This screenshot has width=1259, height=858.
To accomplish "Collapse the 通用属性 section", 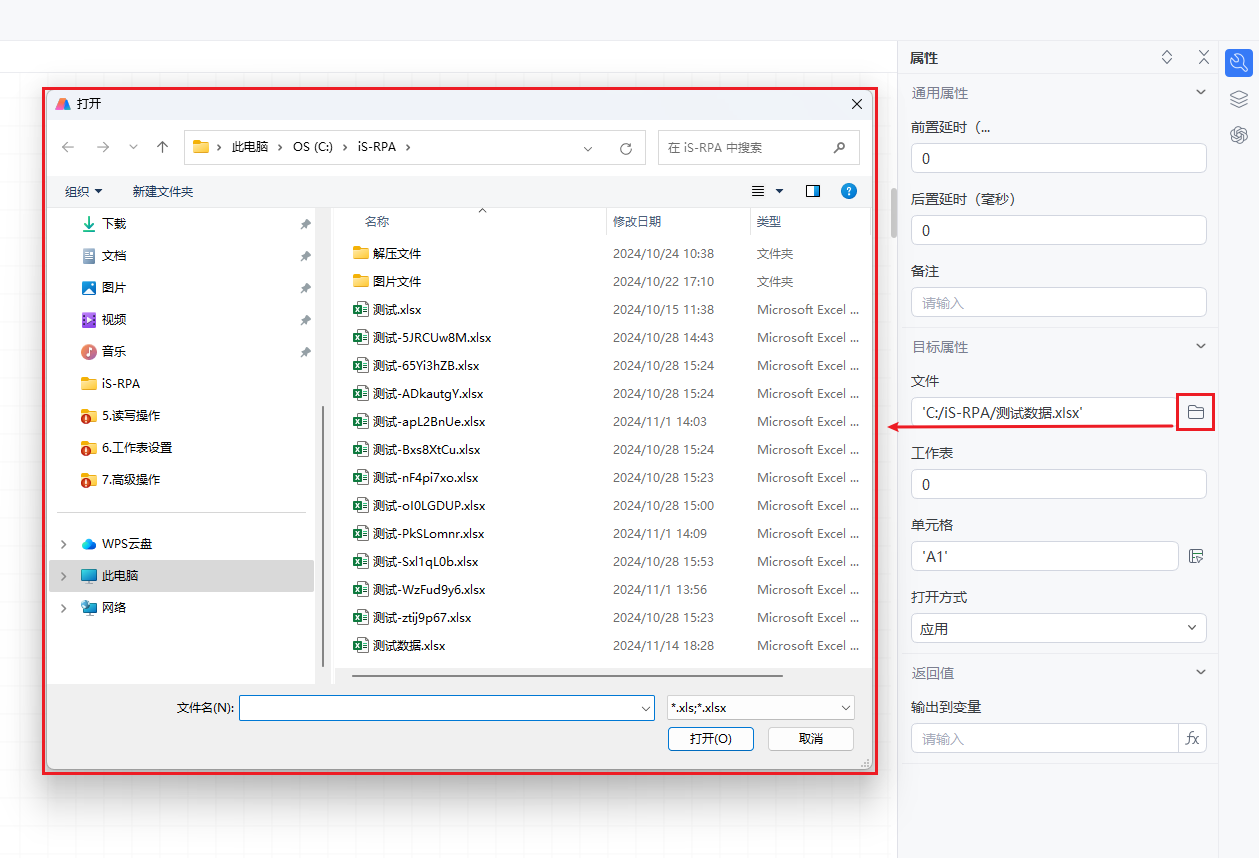I will pos(1201,93).
